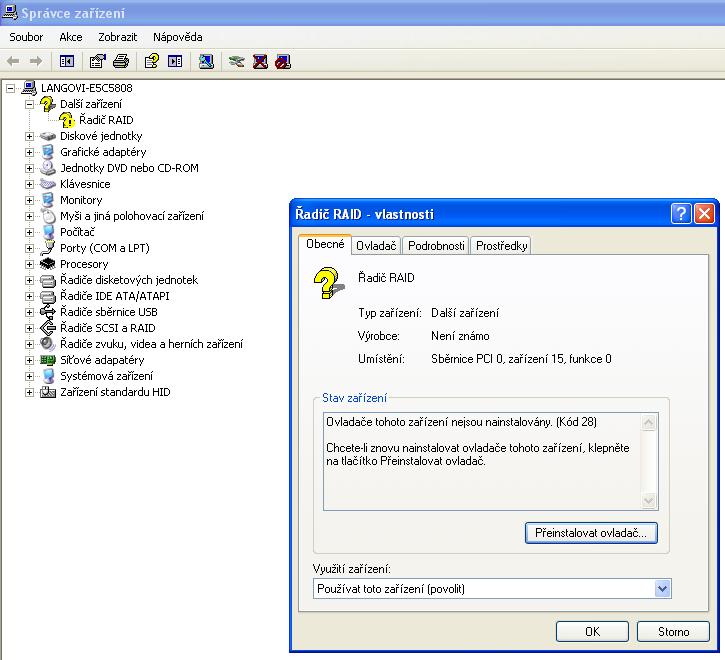Collapse the LANGOVI-E5C5808 root node
This screenshot has width=725, height=660.
click(10, 88)
